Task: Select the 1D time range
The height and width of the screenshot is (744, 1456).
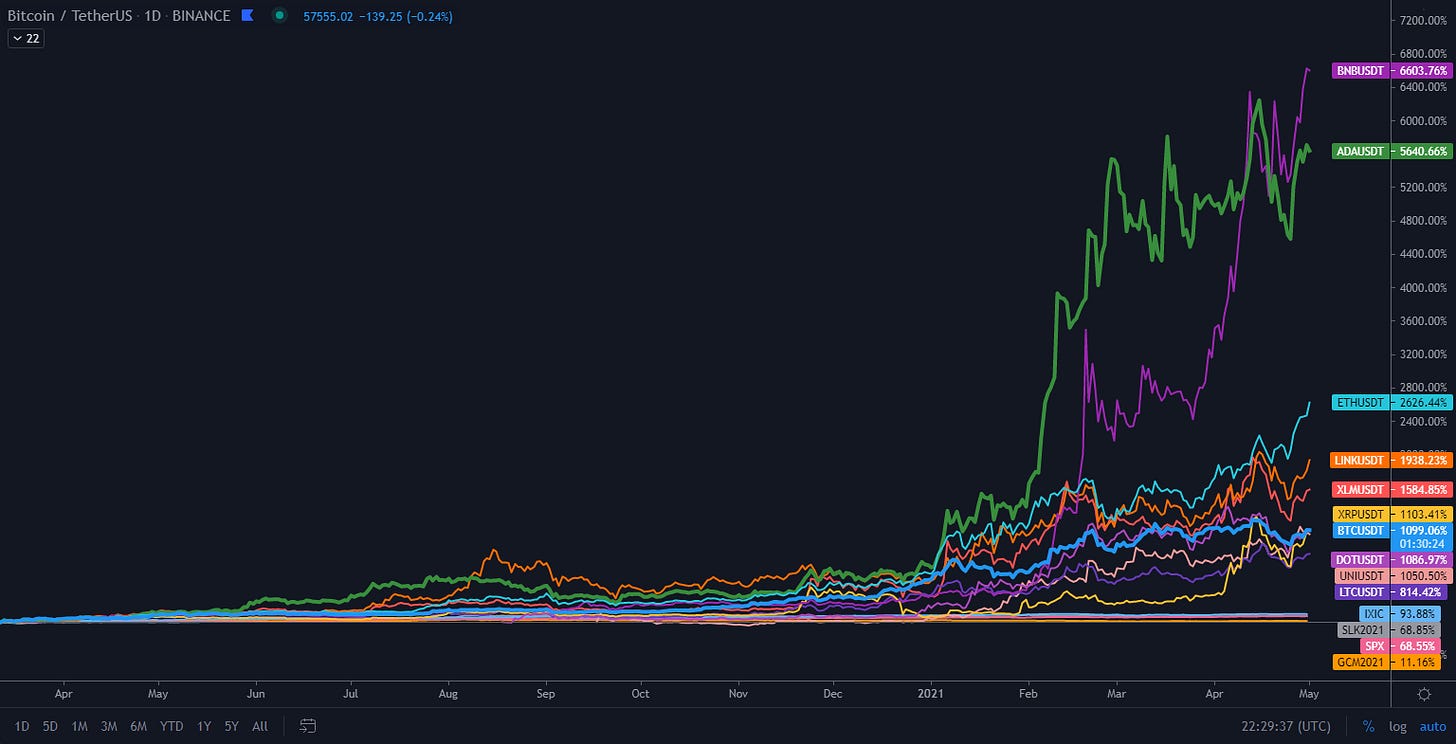Action: 22,726
